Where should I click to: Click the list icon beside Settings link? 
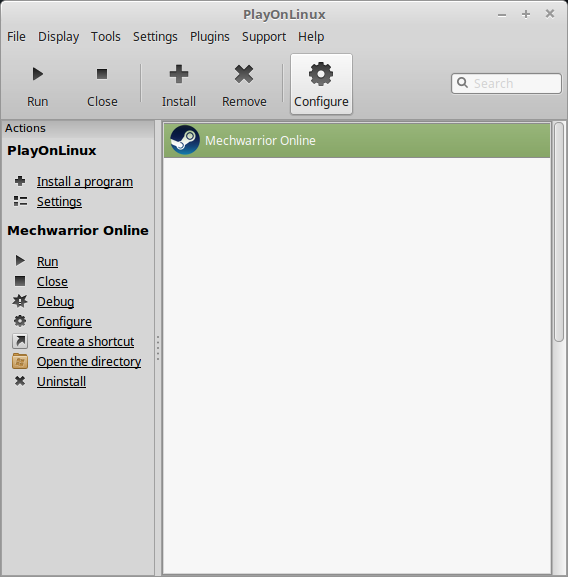20,201
